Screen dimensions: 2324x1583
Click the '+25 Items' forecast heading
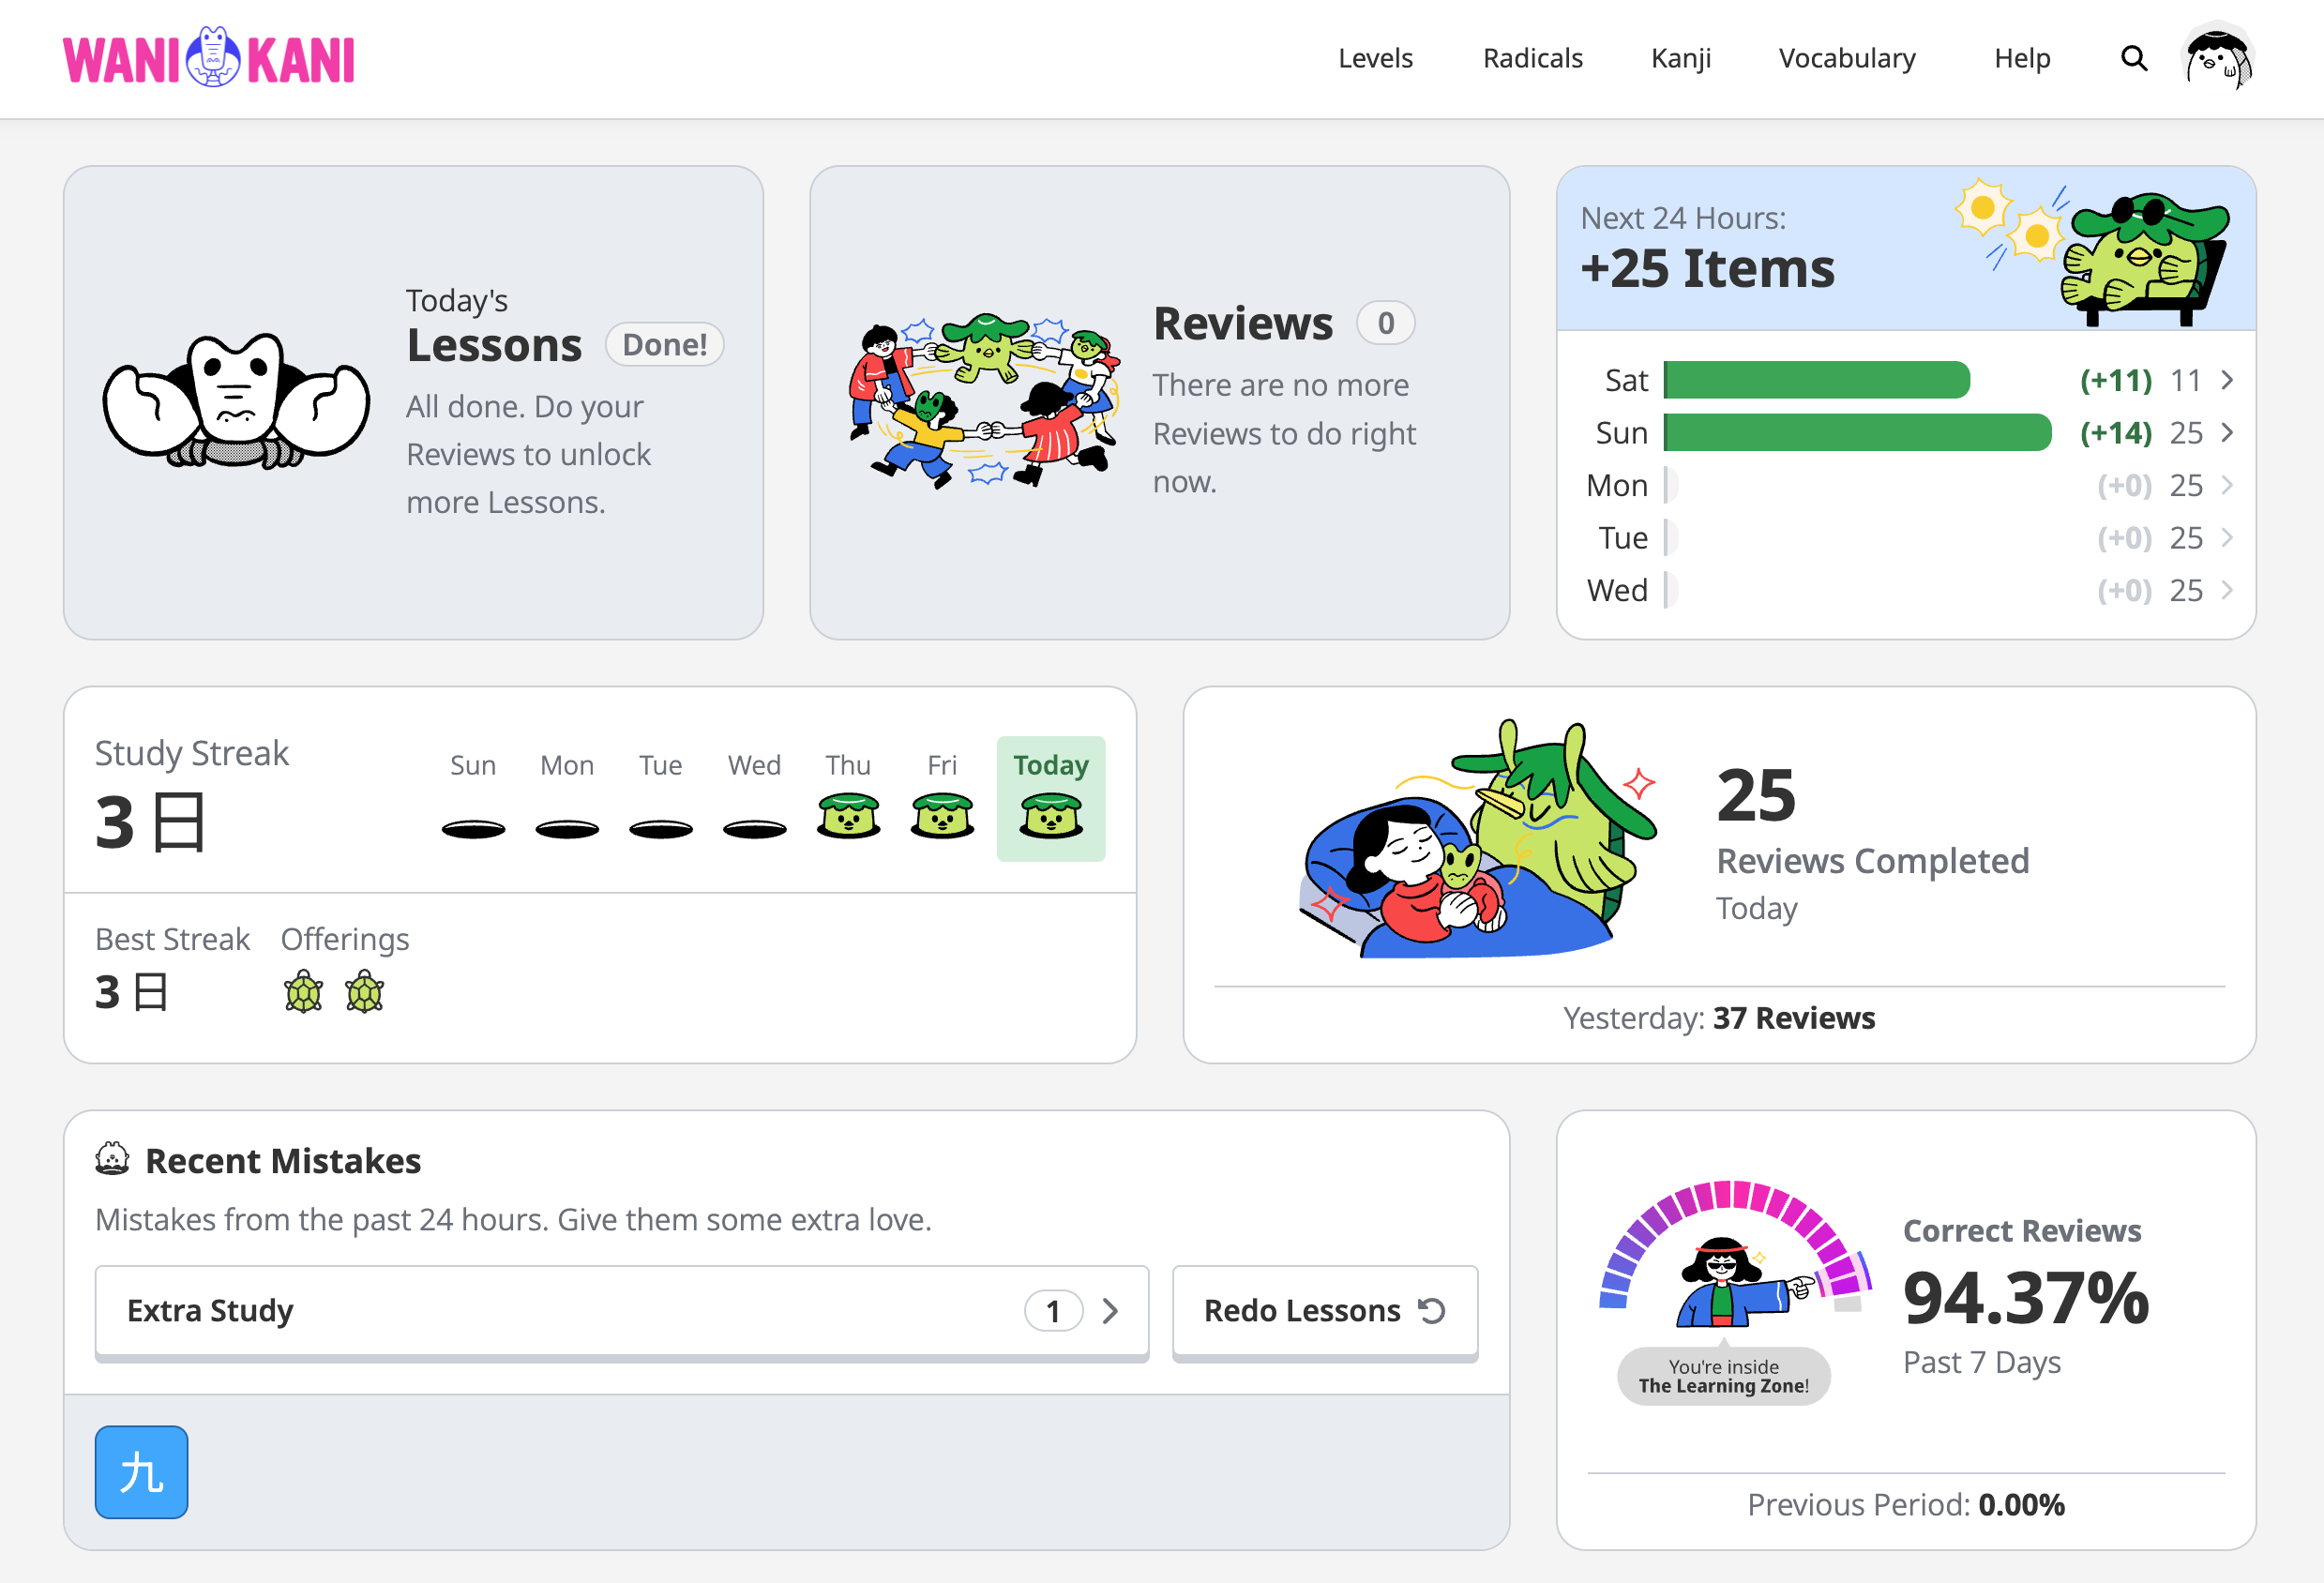click(x=1707, y=268)
